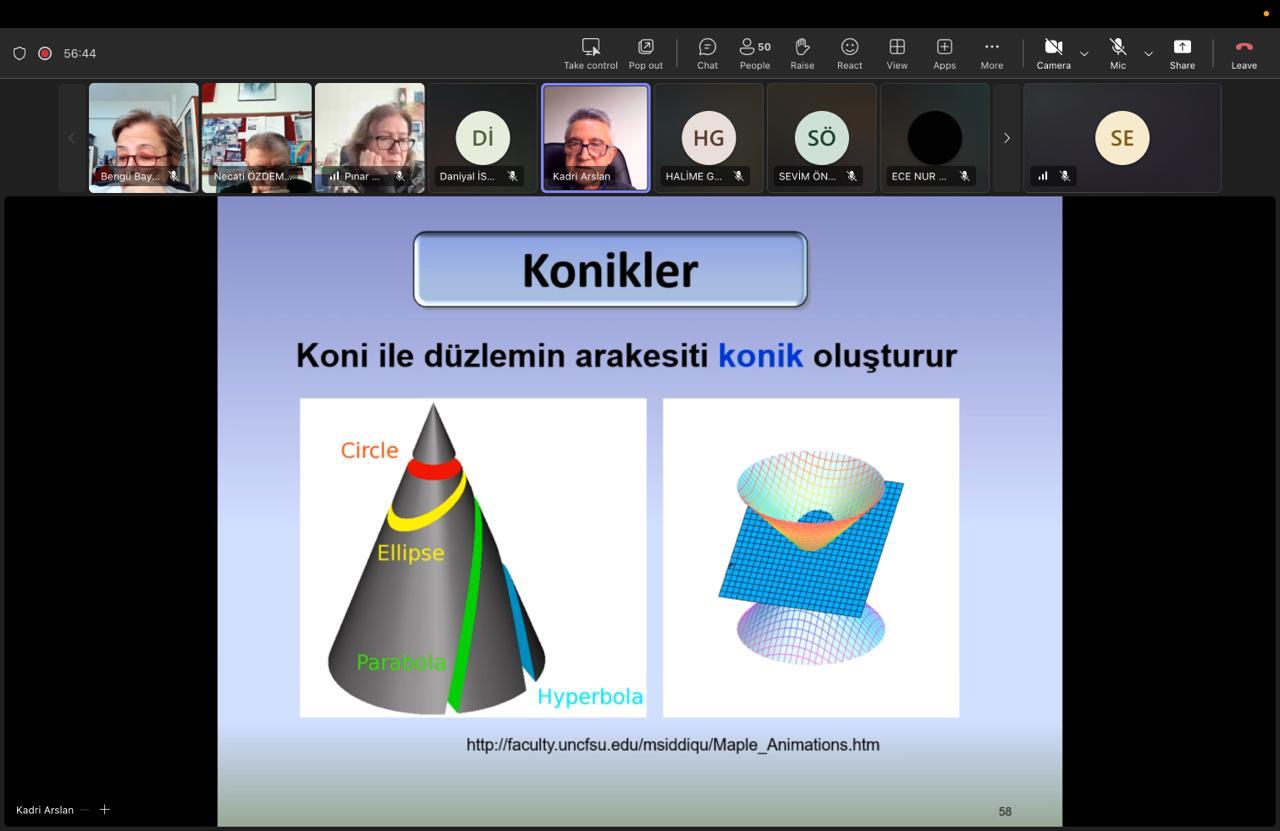
Task: Select Pınar video tile
Action: [x=369, y=138]
